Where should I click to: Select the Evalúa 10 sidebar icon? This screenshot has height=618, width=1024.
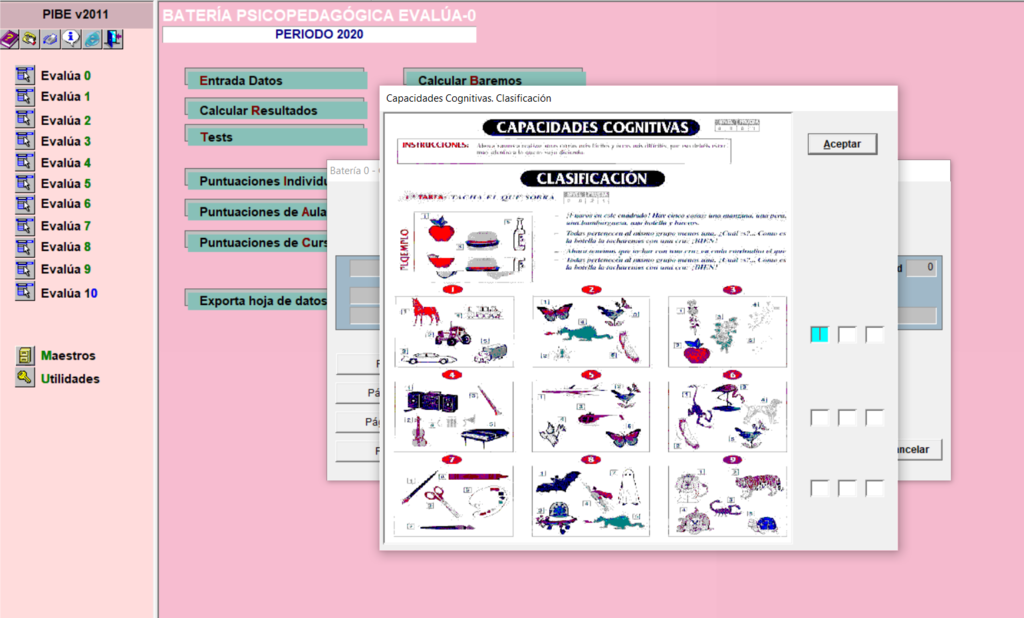pos(25,291)
